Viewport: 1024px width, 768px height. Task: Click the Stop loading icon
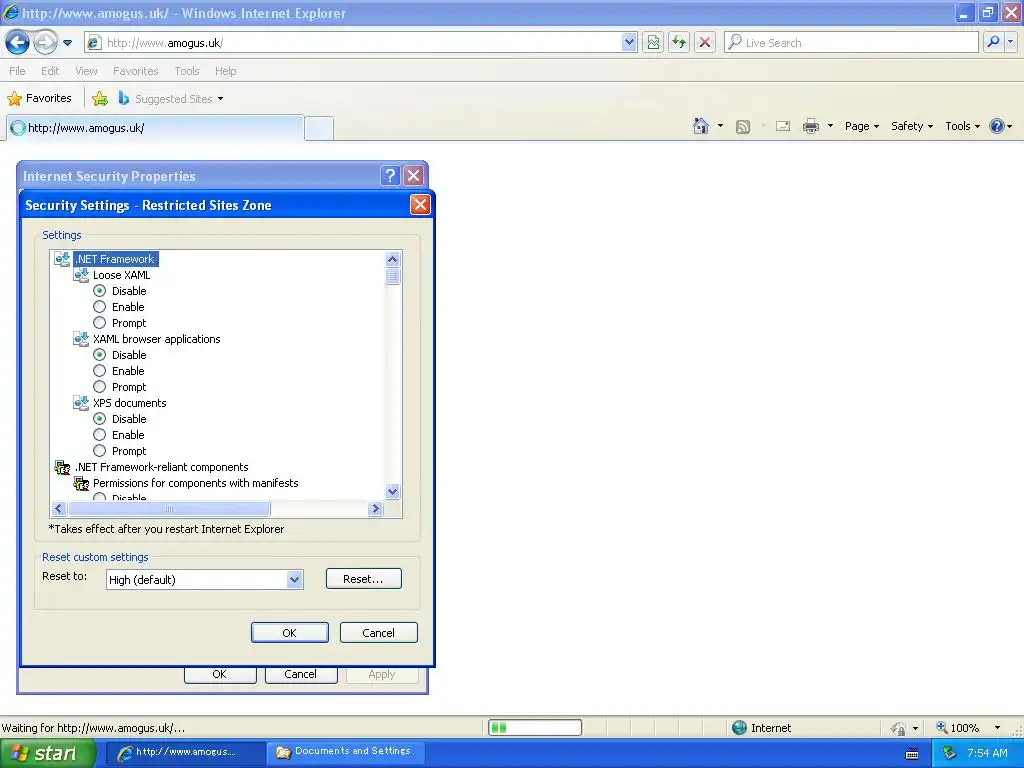coord(705,43)
